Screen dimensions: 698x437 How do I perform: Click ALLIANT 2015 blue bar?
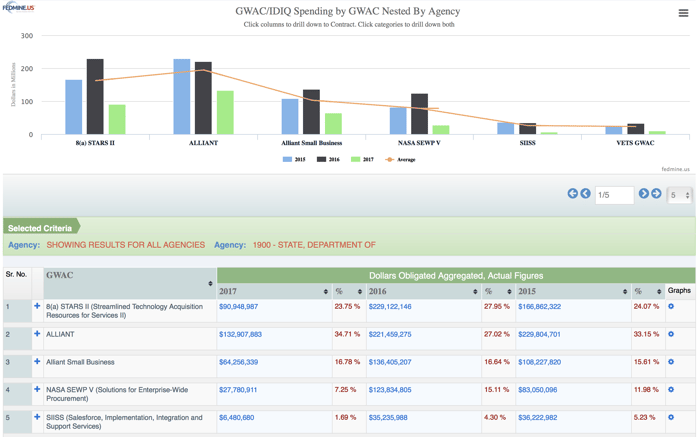pos(182,97)
